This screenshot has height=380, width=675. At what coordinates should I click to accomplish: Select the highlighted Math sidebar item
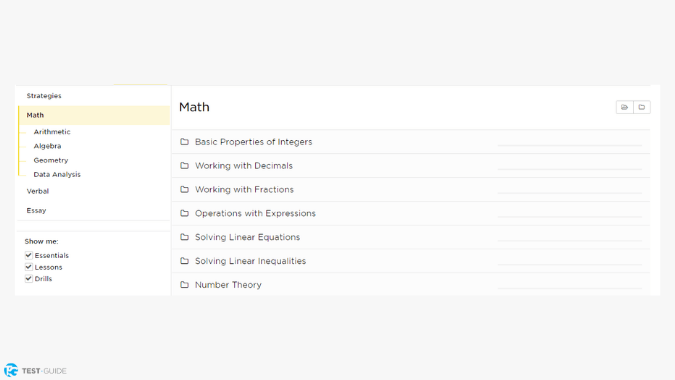(x=94, y=115)
